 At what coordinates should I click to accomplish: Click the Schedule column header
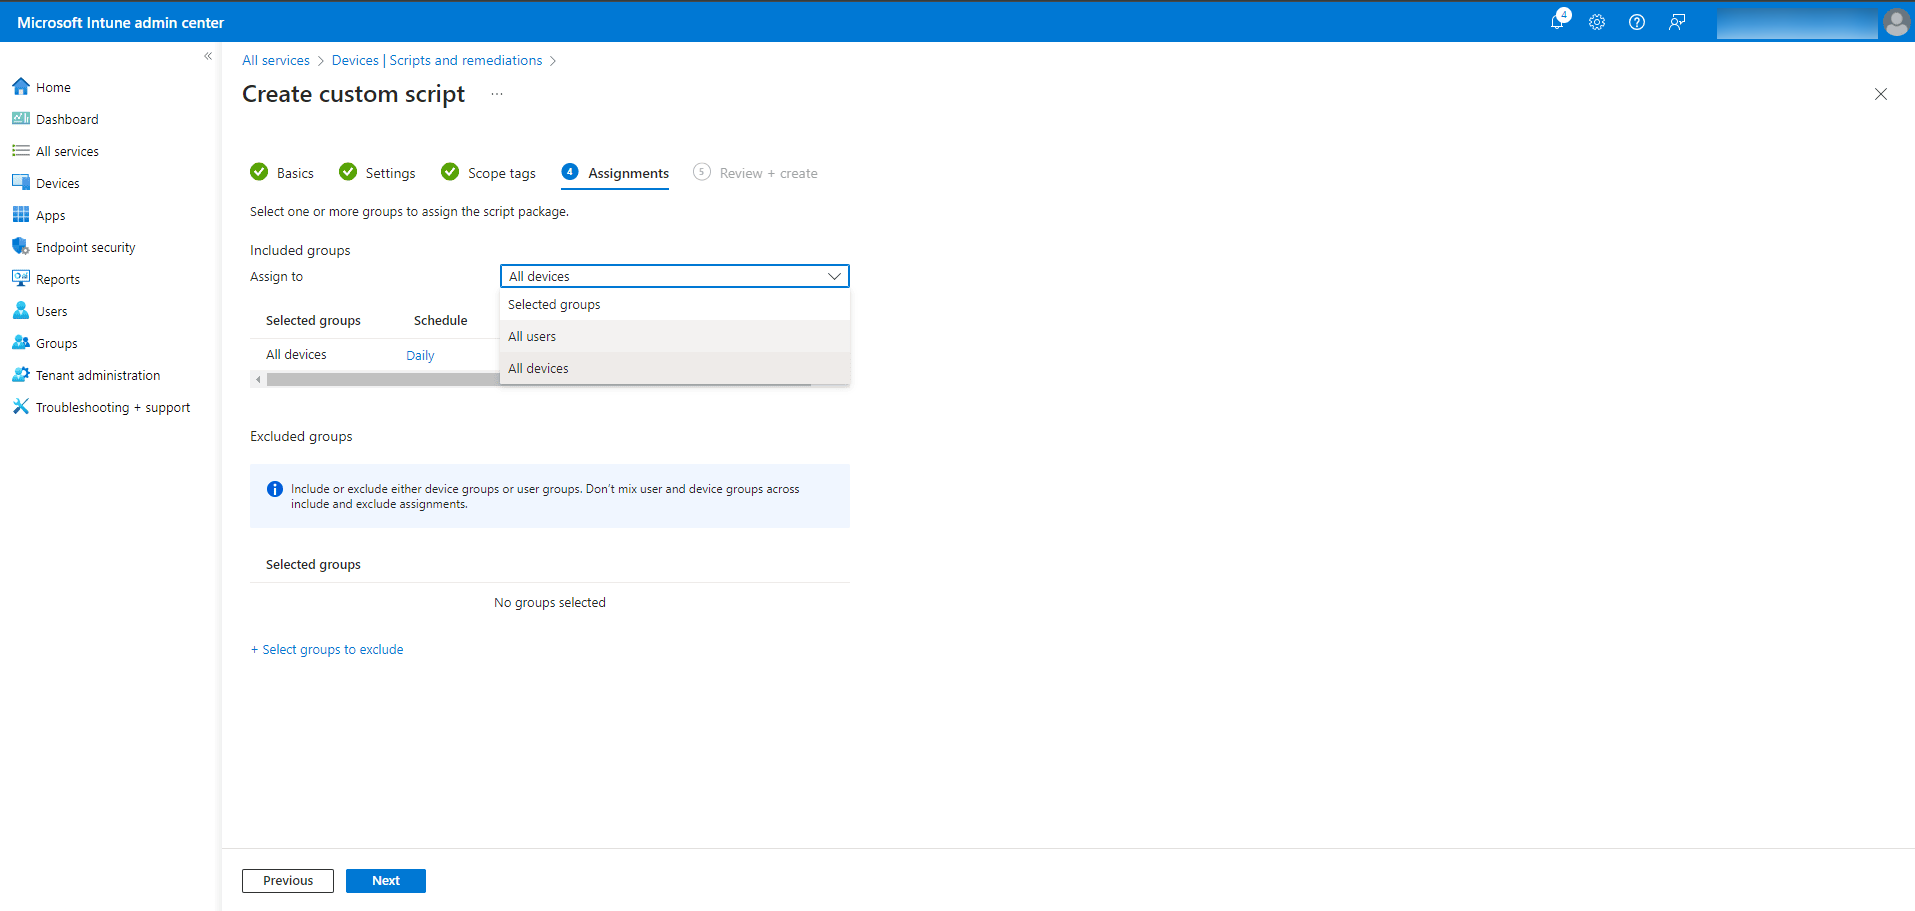click(x=440, y=320)
